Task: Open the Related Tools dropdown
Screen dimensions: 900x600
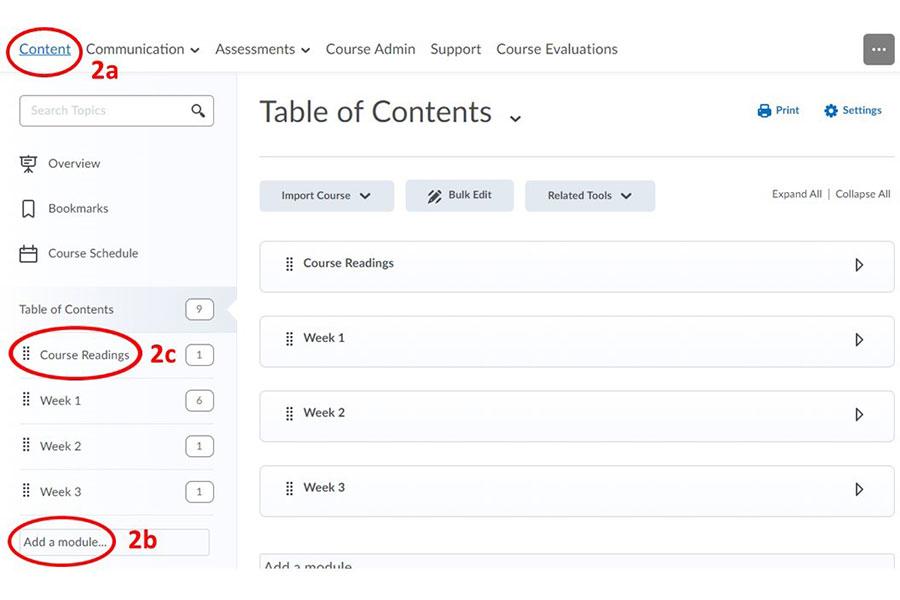Action: (x=589, y=196)
